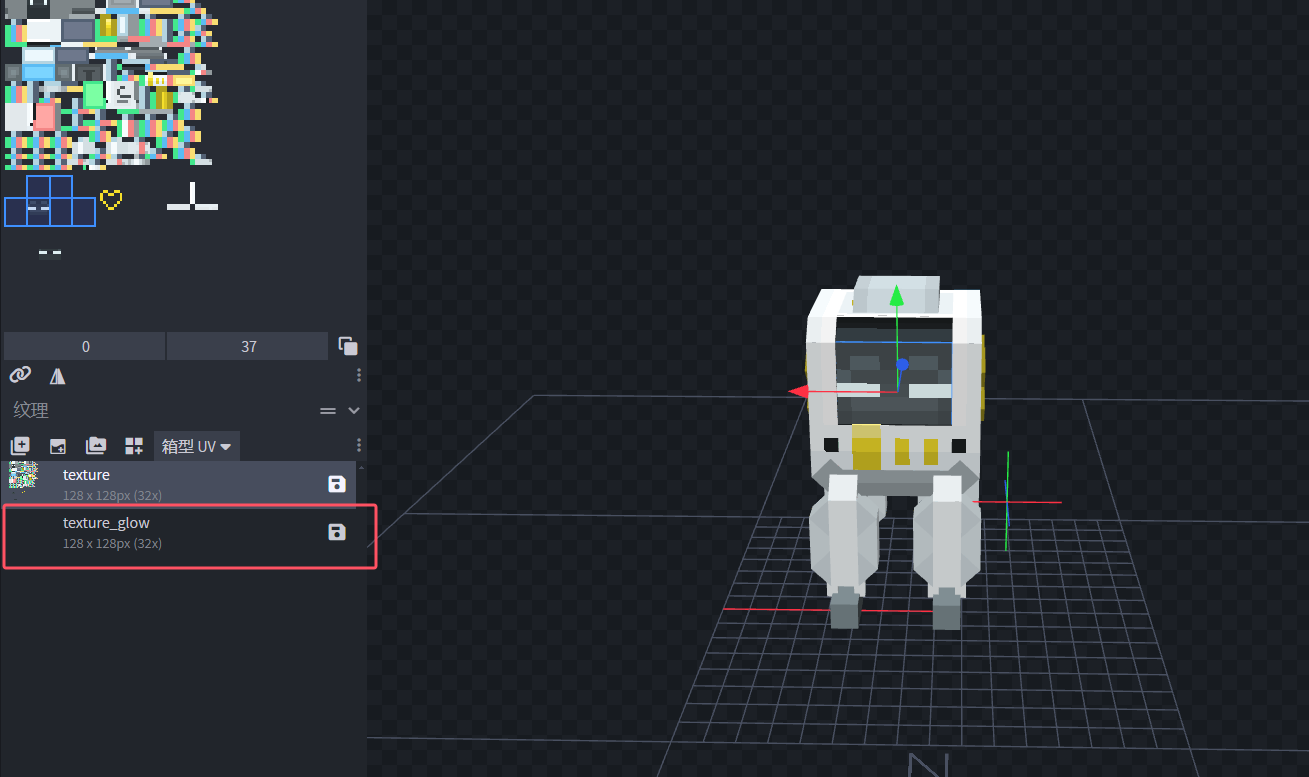Viewport: 1309px width, 777px height.
Task: Click the chain link icon in UV panel
Action: (20, 375)
